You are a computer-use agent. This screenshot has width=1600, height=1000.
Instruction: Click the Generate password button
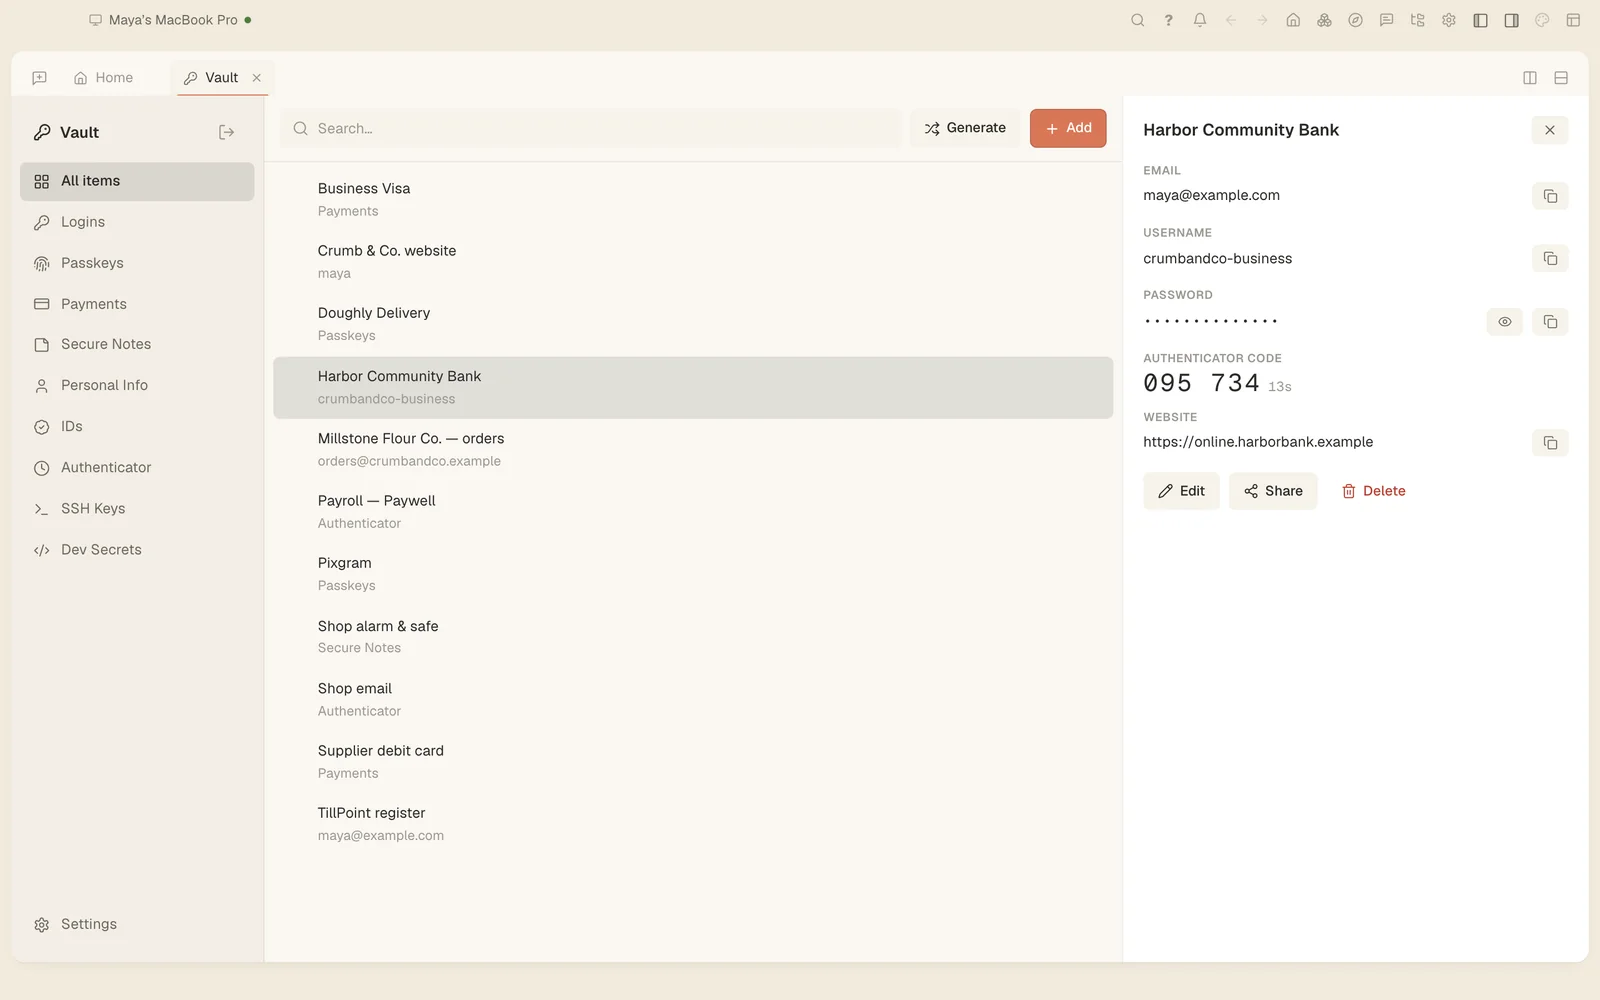point(965,128)
